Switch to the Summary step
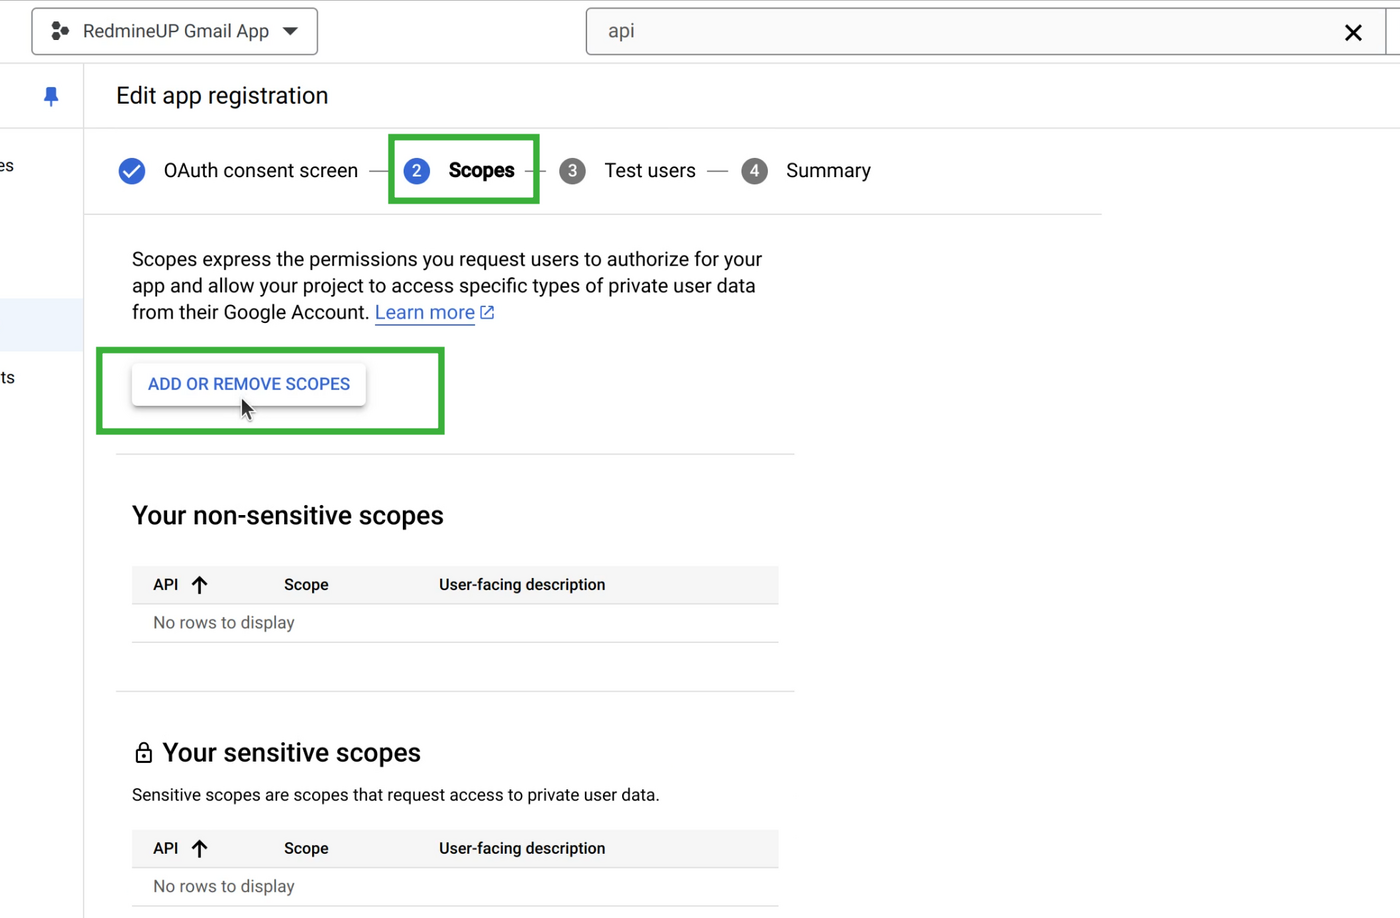The width and height of the screenshot is (1400, 918). click(828, 171)
